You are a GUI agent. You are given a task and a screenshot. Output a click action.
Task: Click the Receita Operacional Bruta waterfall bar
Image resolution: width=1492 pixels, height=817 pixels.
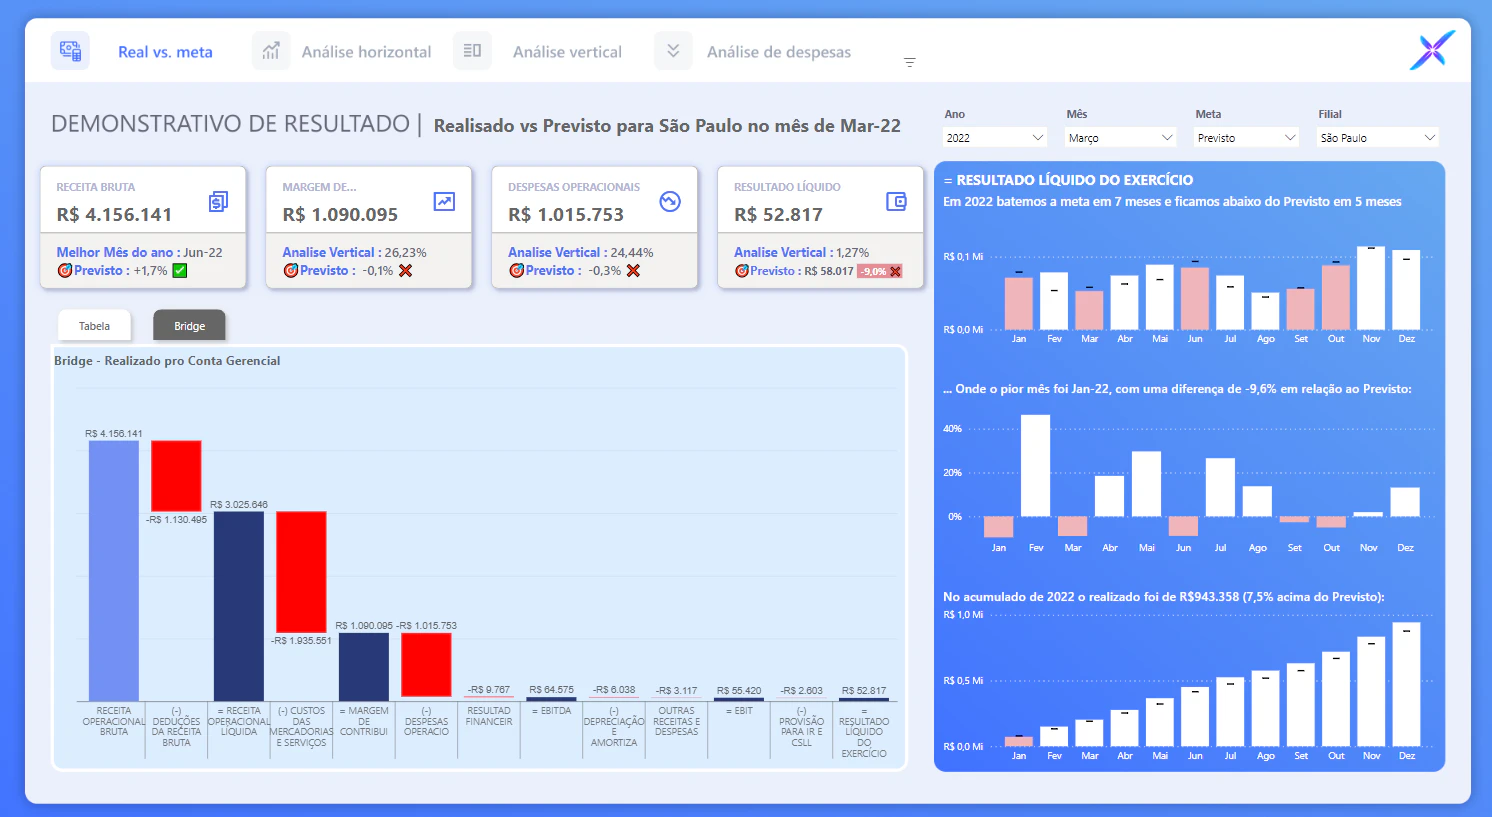pos(114,570)
